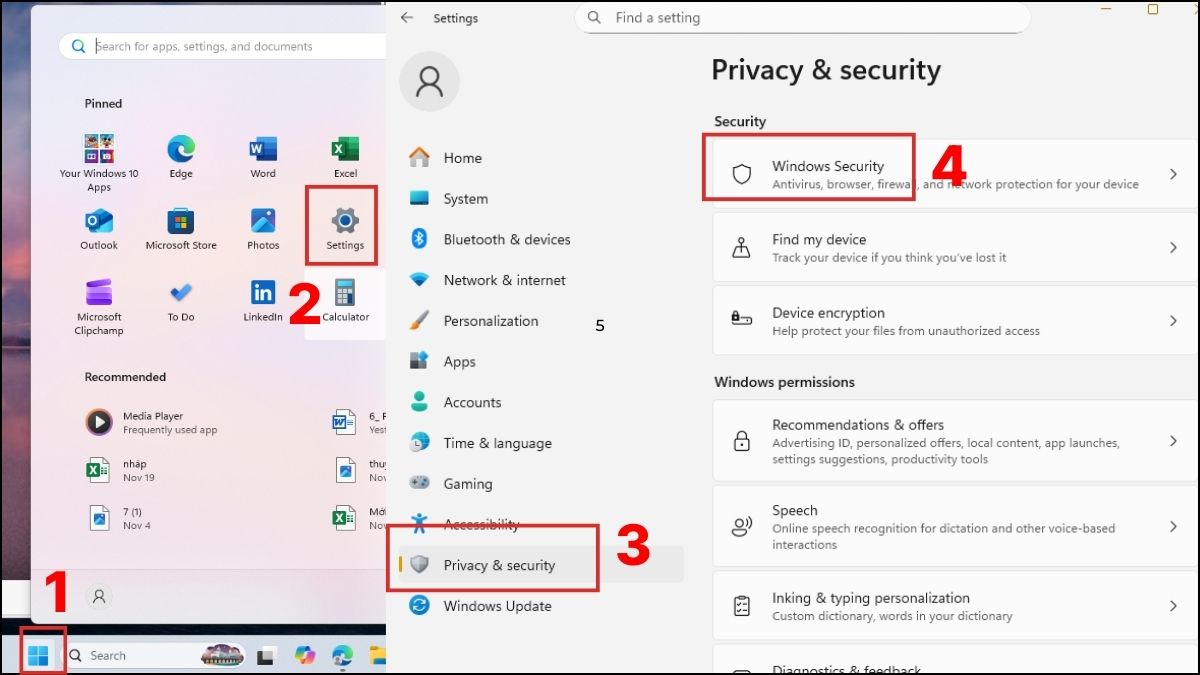Open the To Do pinned app
This screenshot has height=675, width=1200.
(x=181, y=300)
